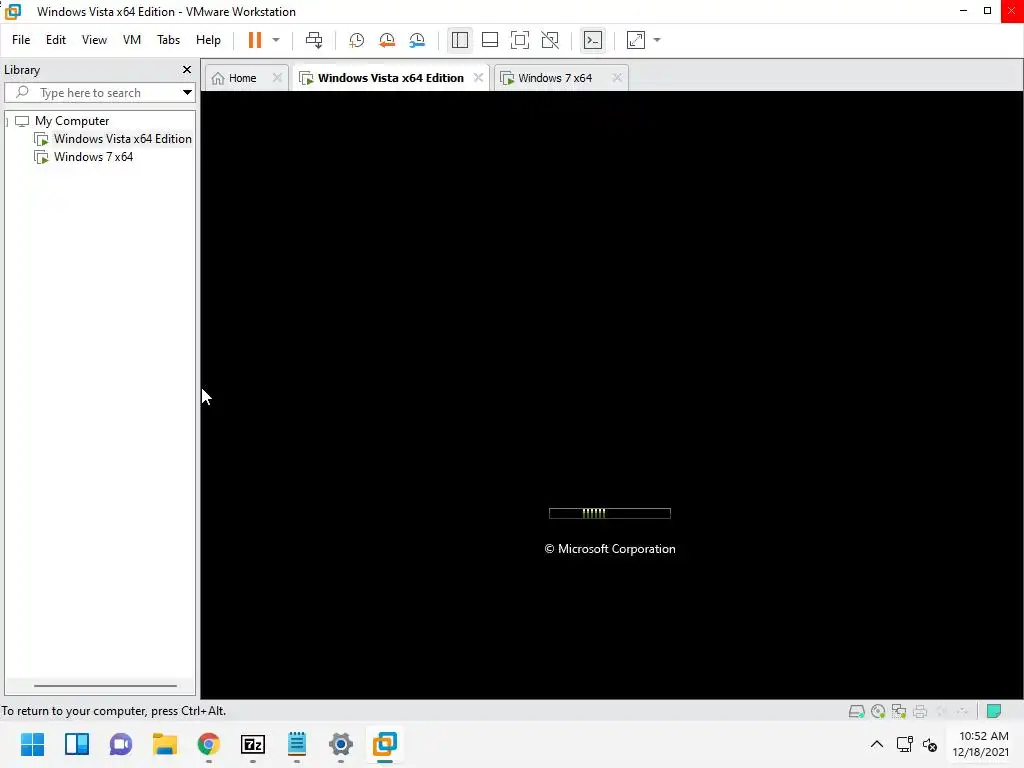Open the clock showing 10:52 AM

click(981, 744)
